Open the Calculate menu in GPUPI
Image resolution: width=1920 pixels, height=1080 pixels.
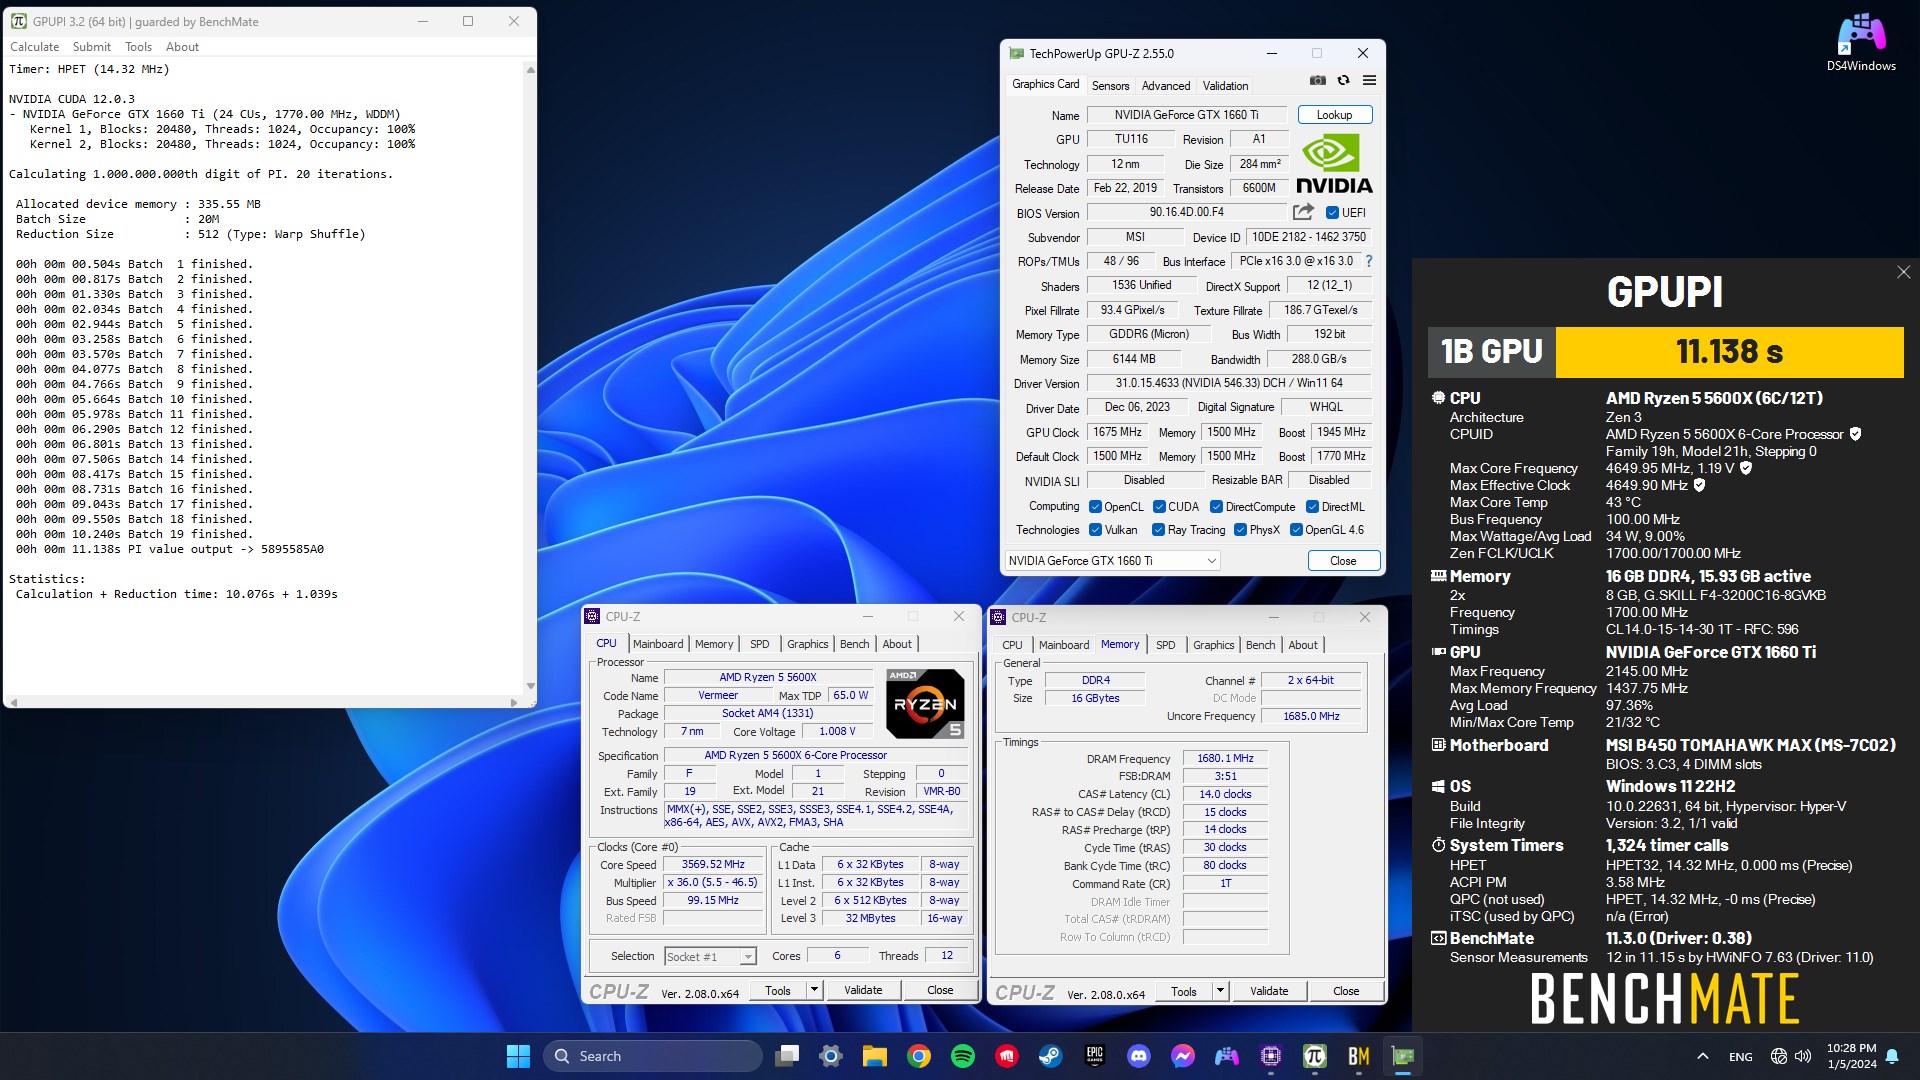click(x=34, y=47)
